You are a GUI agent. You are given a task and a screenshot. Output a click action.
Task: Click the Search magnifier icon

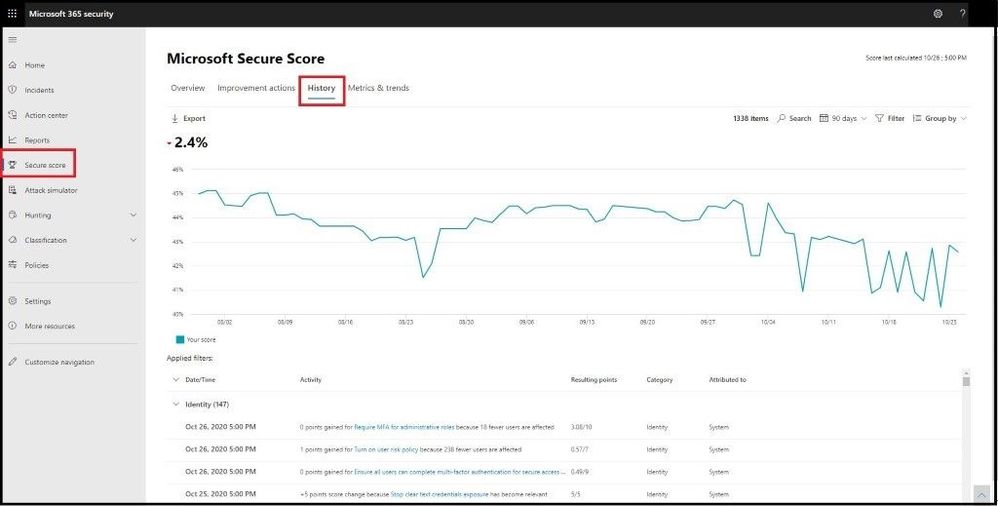coord(781,118)
